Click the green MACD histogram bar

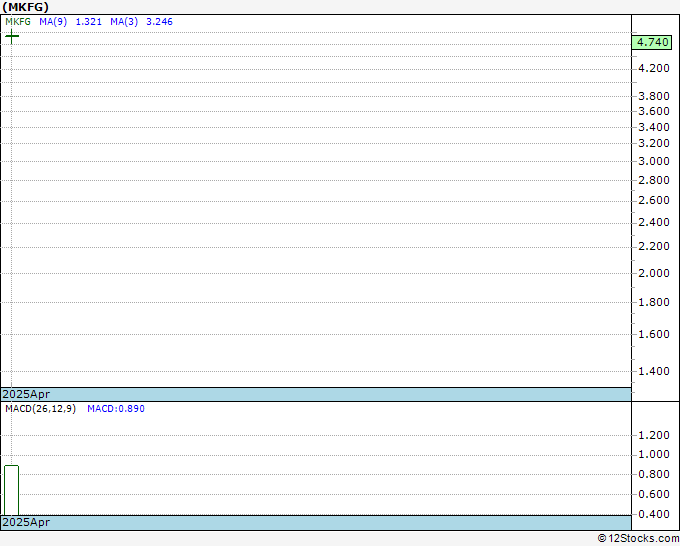(x=11, y=490)
